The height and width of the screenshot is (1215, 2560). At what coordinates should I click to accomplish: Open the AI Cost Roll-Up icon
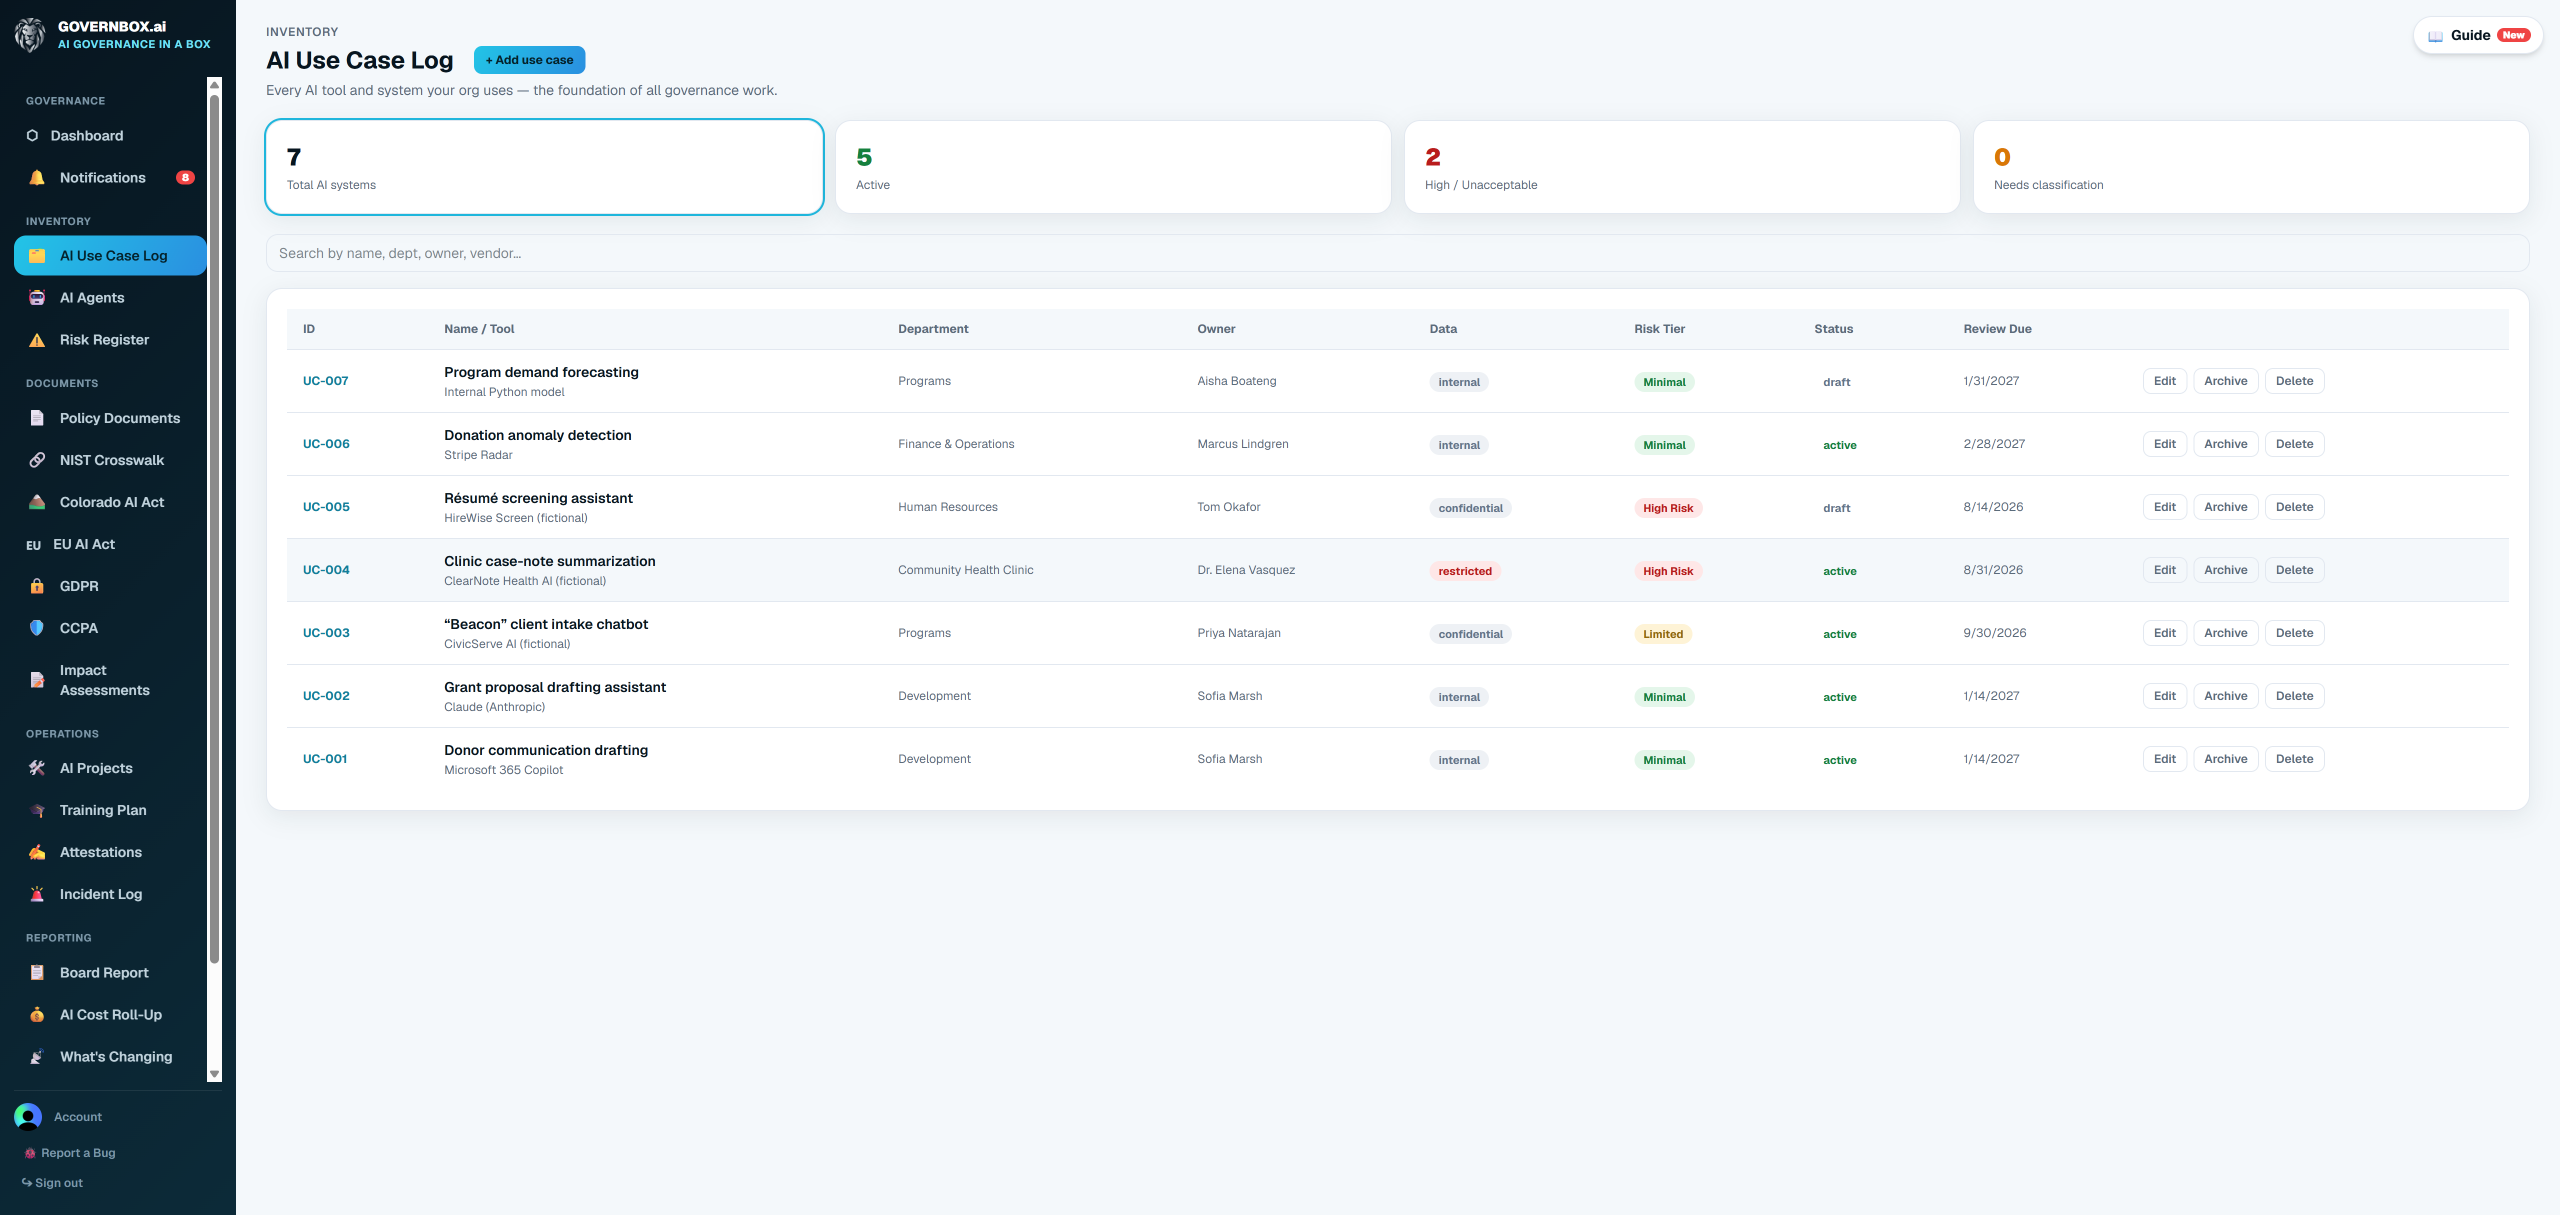pyautogui.click(x=37, y=1014)
